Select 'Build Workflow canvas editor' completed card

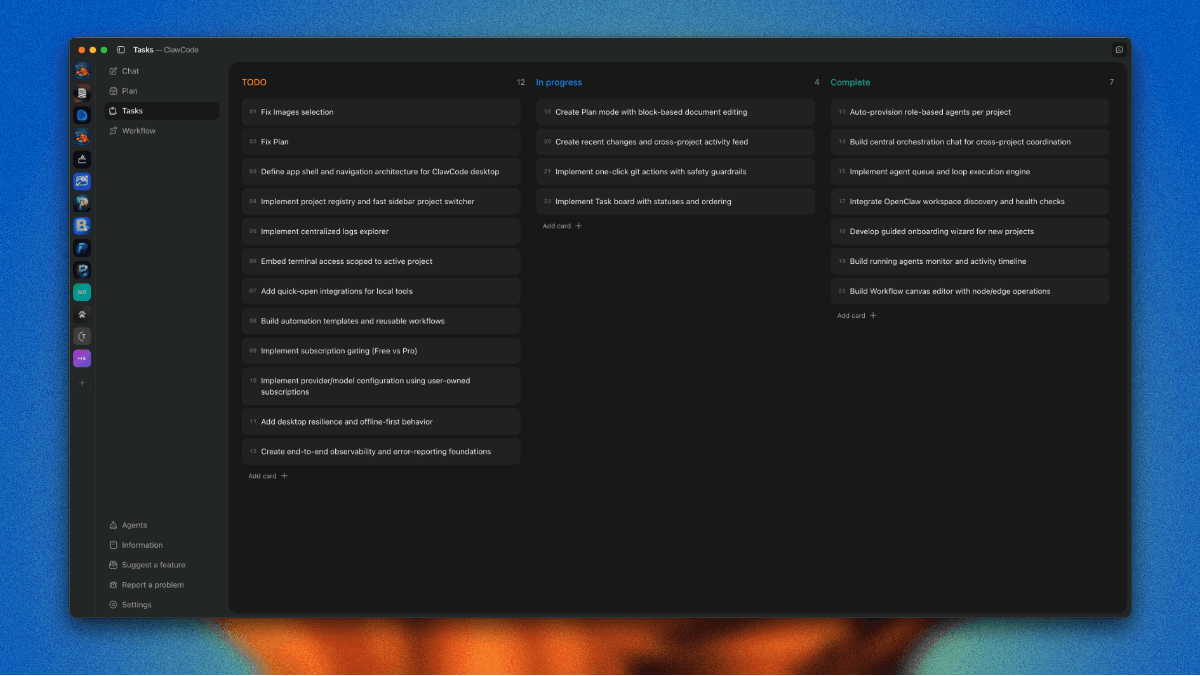tap(969, 291)
